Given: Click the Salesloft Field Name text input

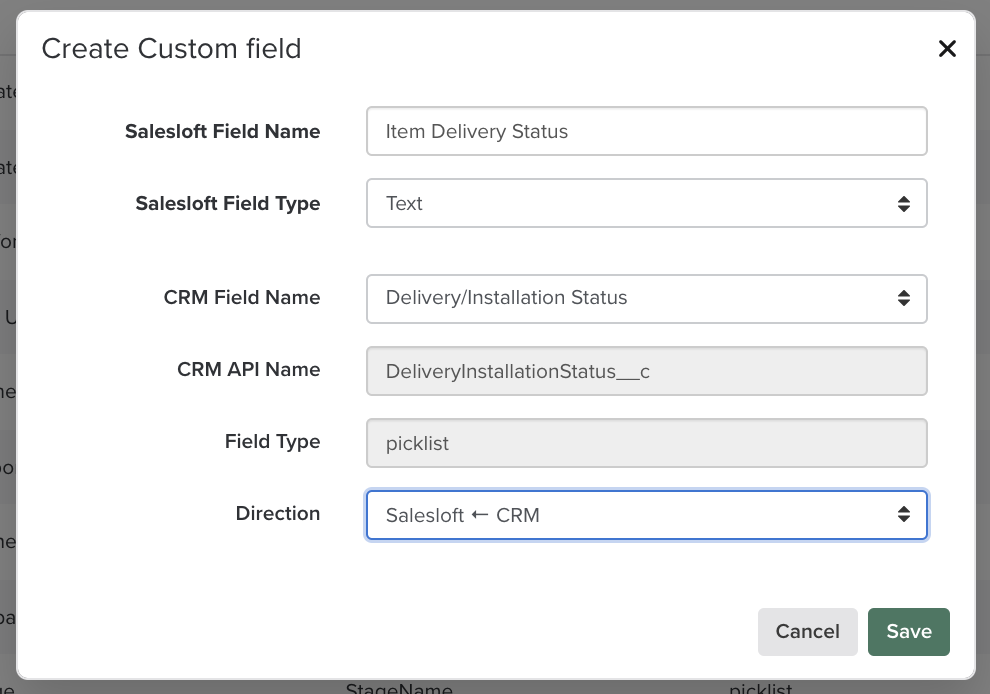Looking at the screenshot, I should pos(646,131).
